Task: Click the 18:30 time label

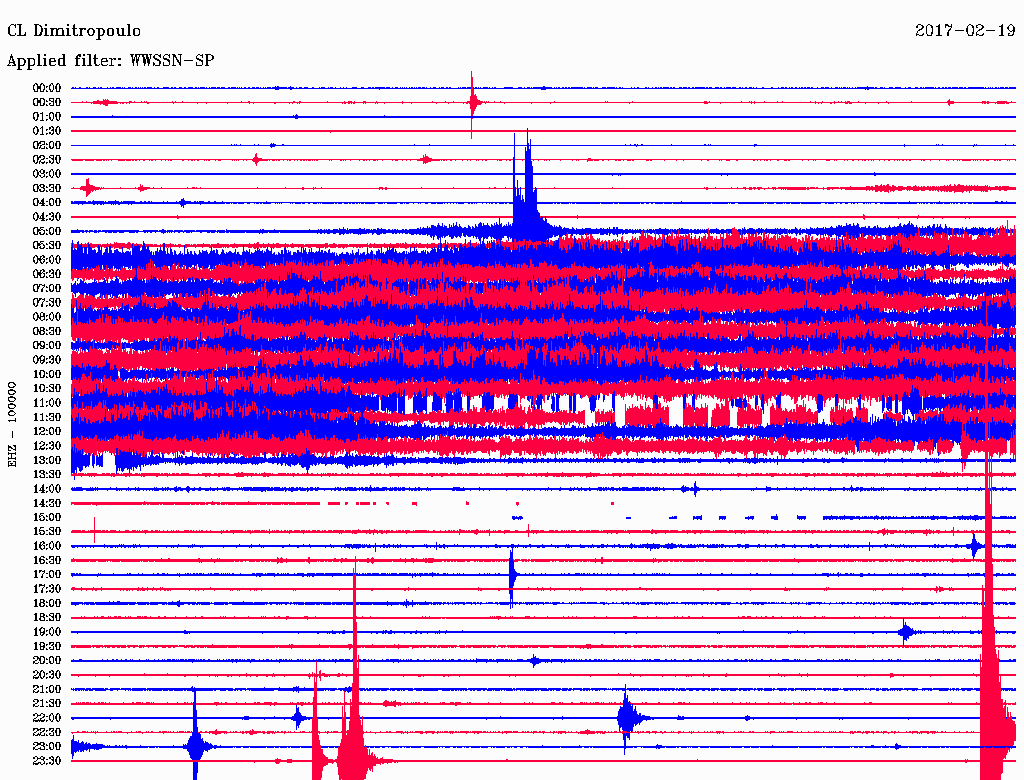Action: (47, 618)
